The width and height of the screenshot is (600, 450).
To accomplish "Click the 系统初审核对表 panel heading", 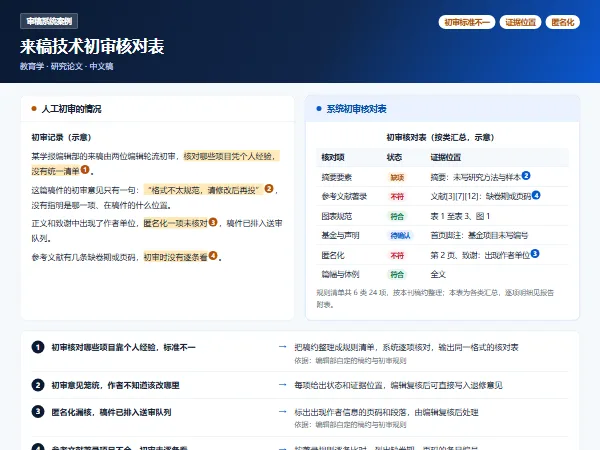I will (356, 109).
